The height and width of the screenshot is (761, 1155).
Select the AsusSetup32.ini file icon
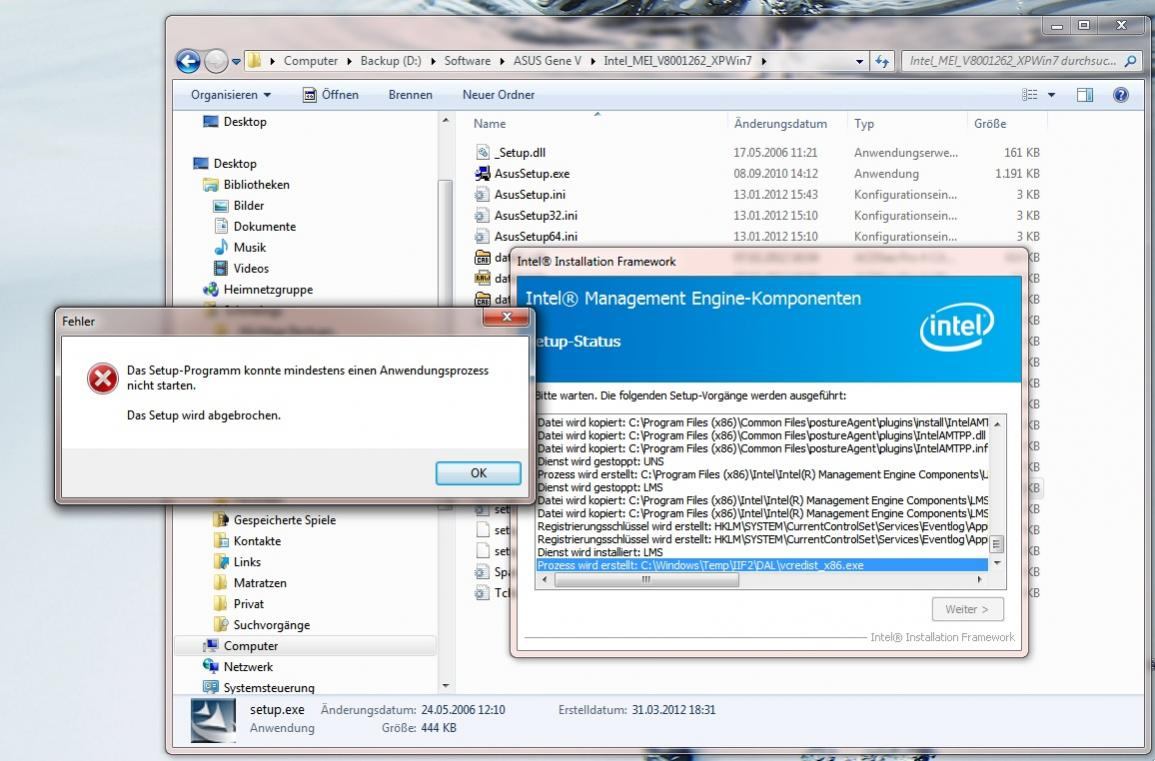pyautogui.click(x=482, y=216)
